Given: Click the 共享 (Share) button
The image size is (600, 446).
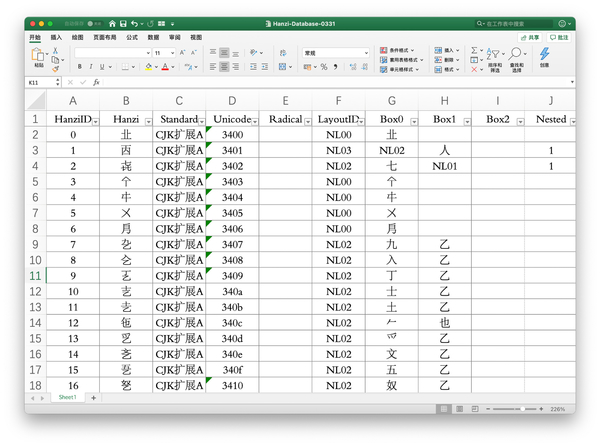Looking at the screenshot, I should [531, 37].
